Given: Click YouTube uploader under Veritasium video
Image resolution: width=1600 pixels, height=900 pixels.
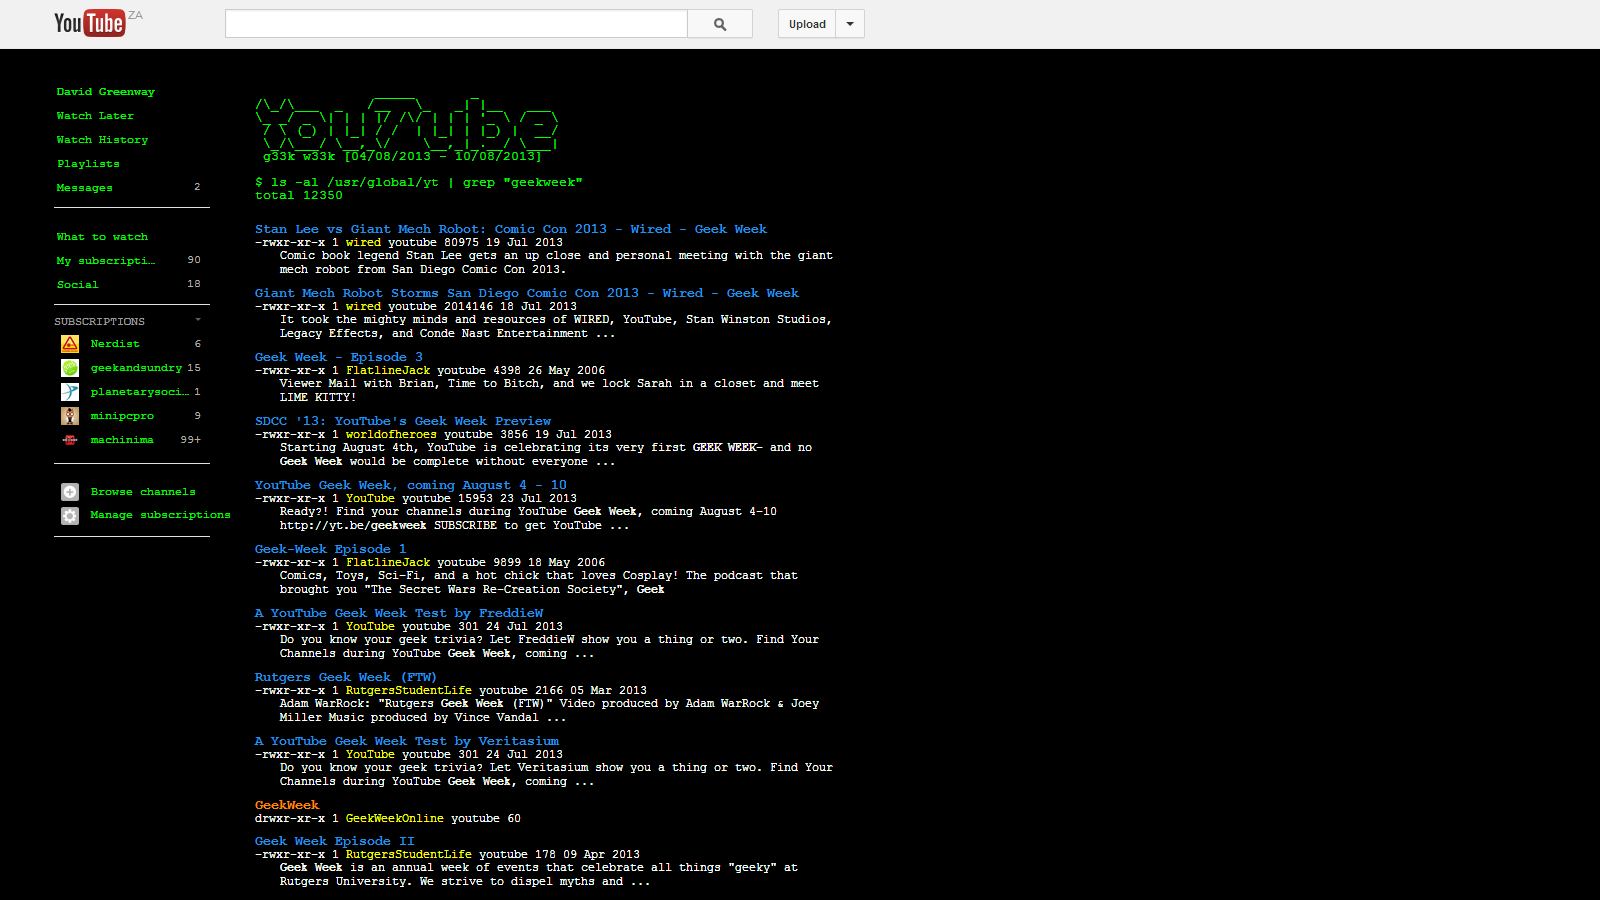Looking at the screenshot, I should pyautogui.click(x=370, y=754).
